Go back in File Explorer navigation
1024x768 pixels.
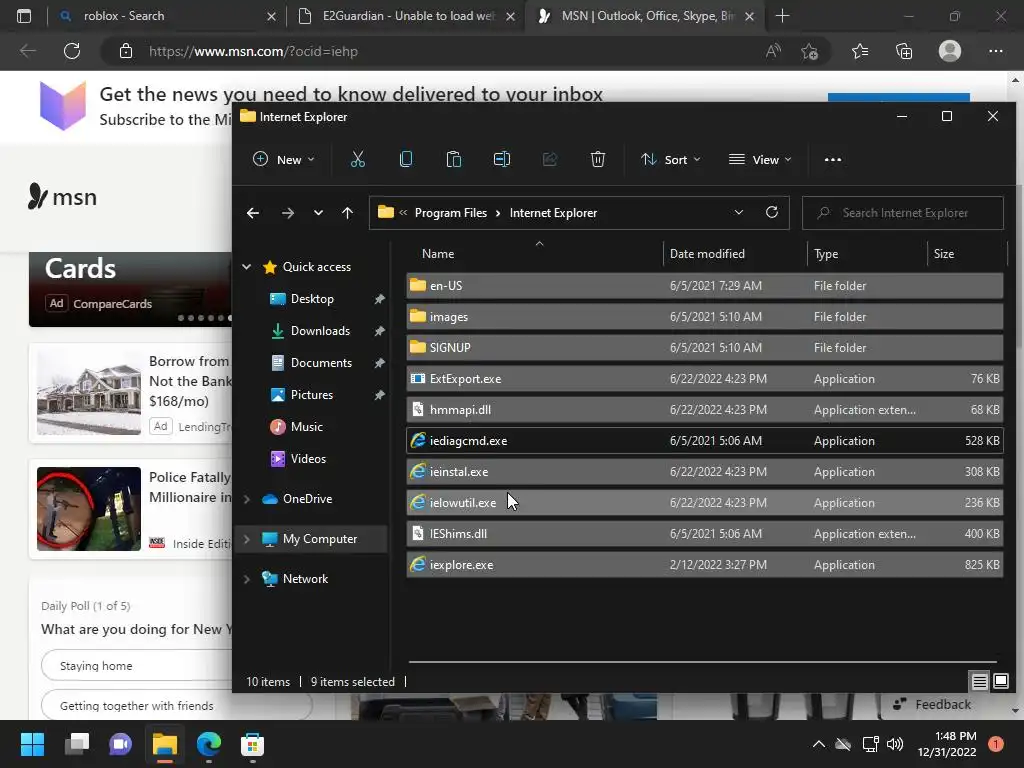[253, 213]
